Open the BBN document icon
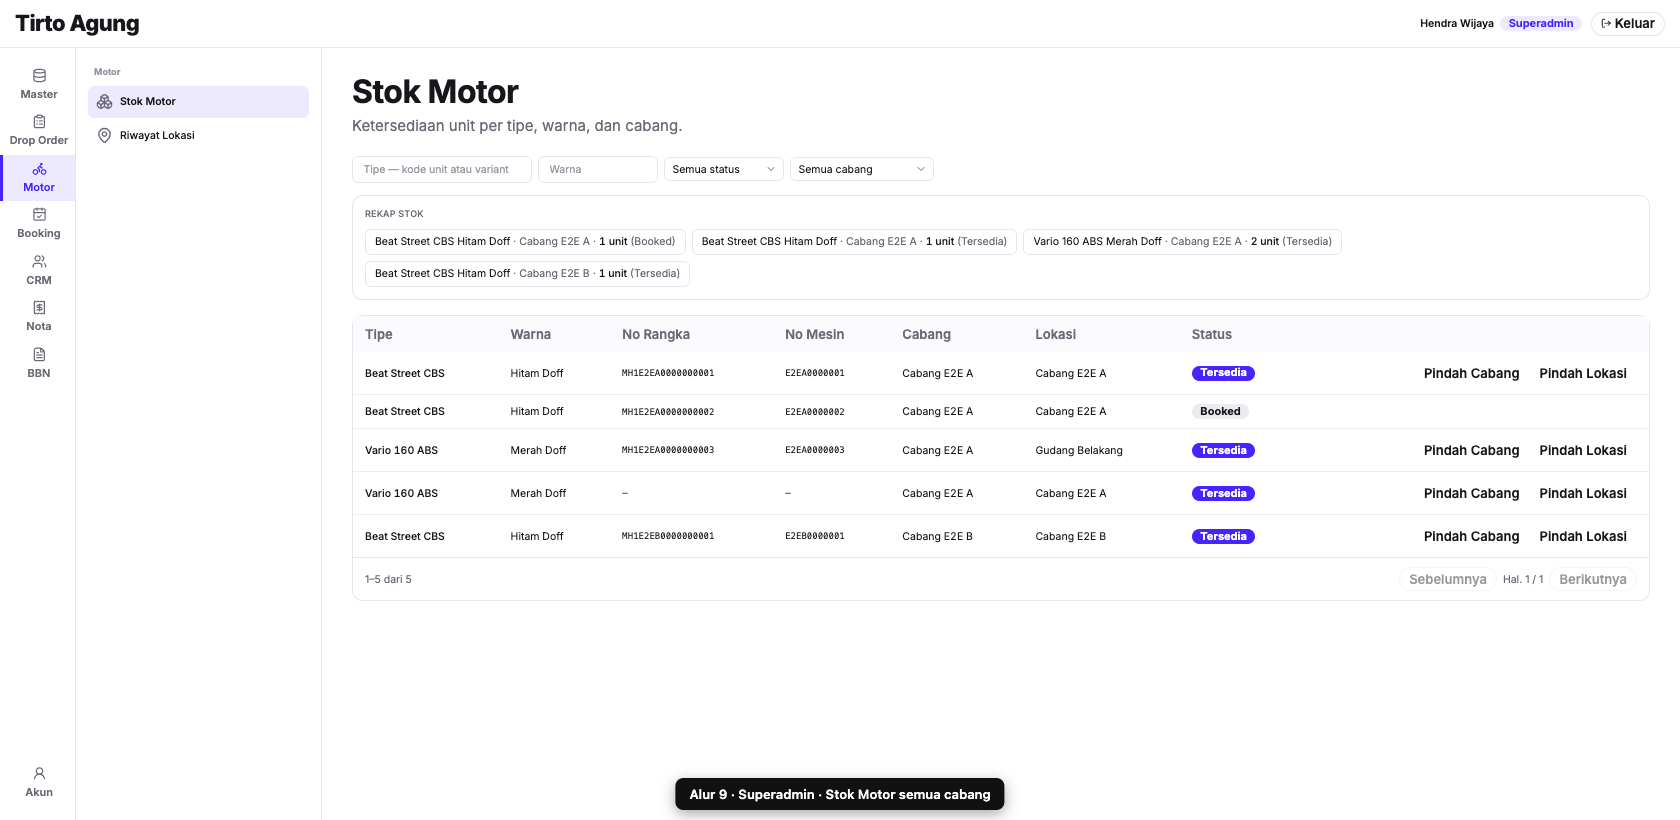The width and height of the screenshot is (1680, 820). click(39, 355)
